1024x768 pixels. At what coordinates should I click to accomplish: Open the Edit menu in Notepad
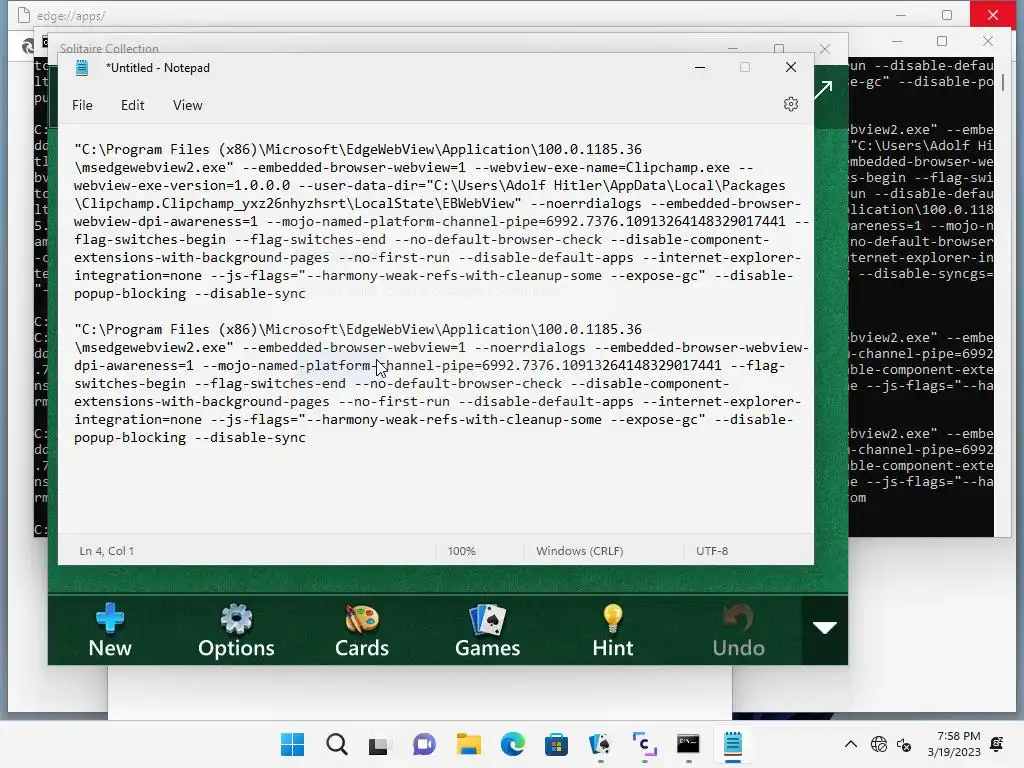[x=133, y=105]
